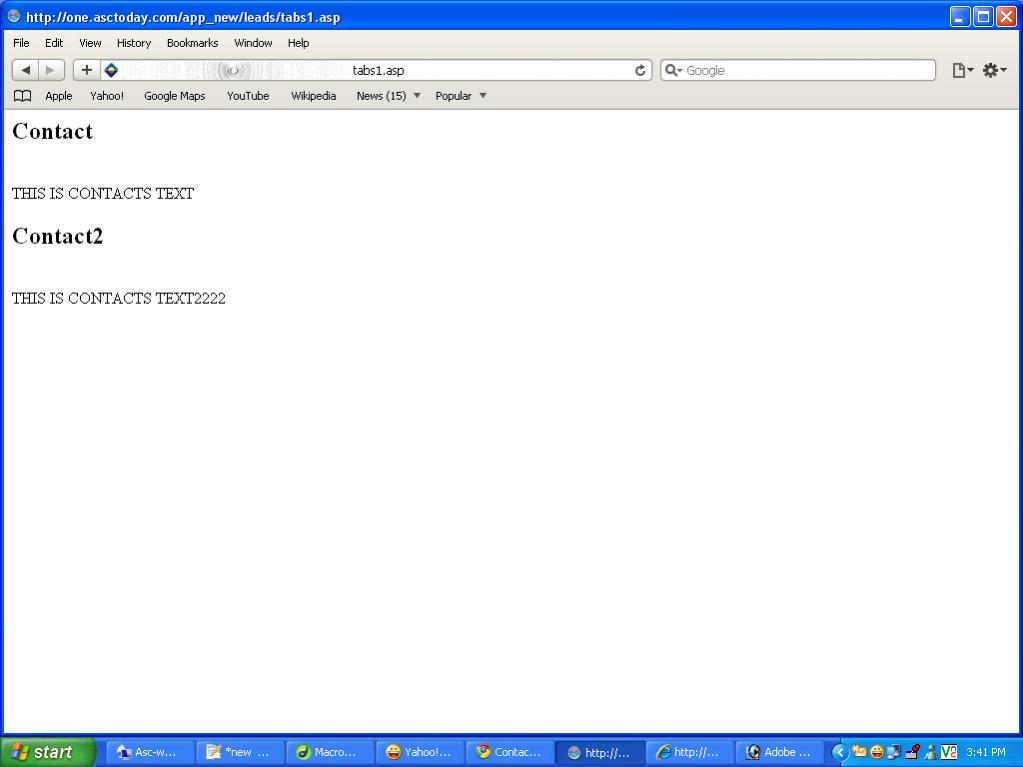
Task: Switch to the Internet Explorer http:// taskbar window
Action: (690, 752)
